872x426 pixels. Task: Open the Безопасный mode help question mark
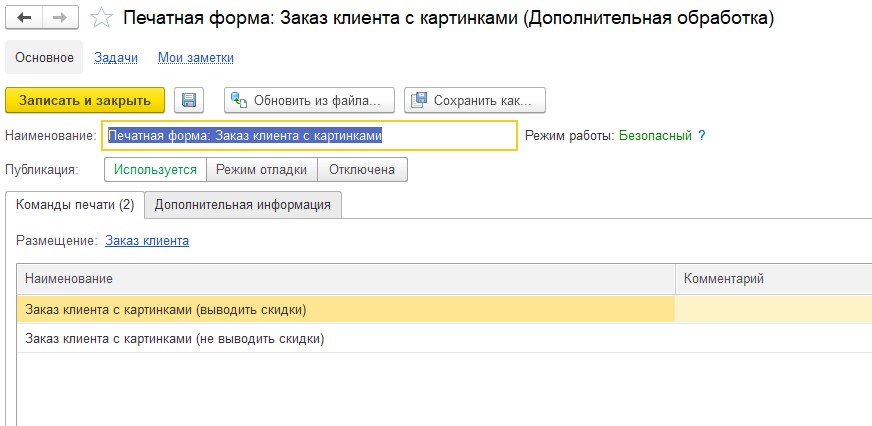point(701,135)
